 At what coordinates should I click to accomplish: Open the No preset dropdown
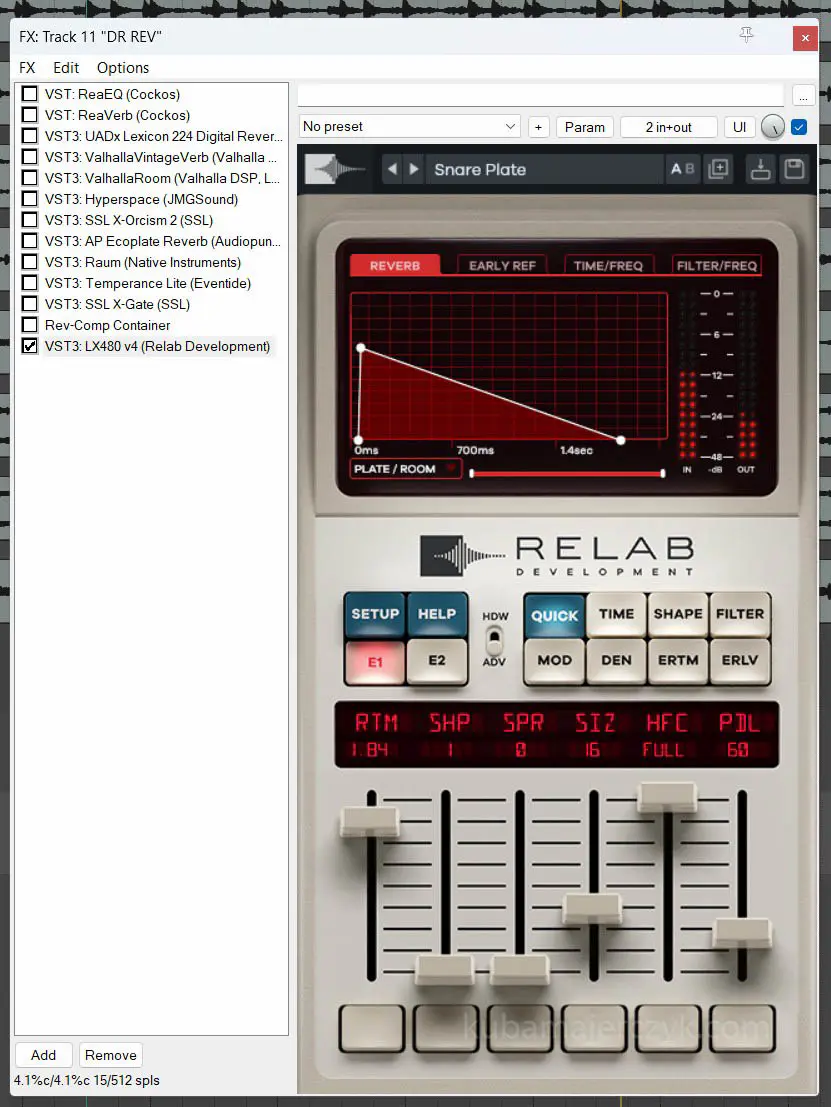(409, 127)
